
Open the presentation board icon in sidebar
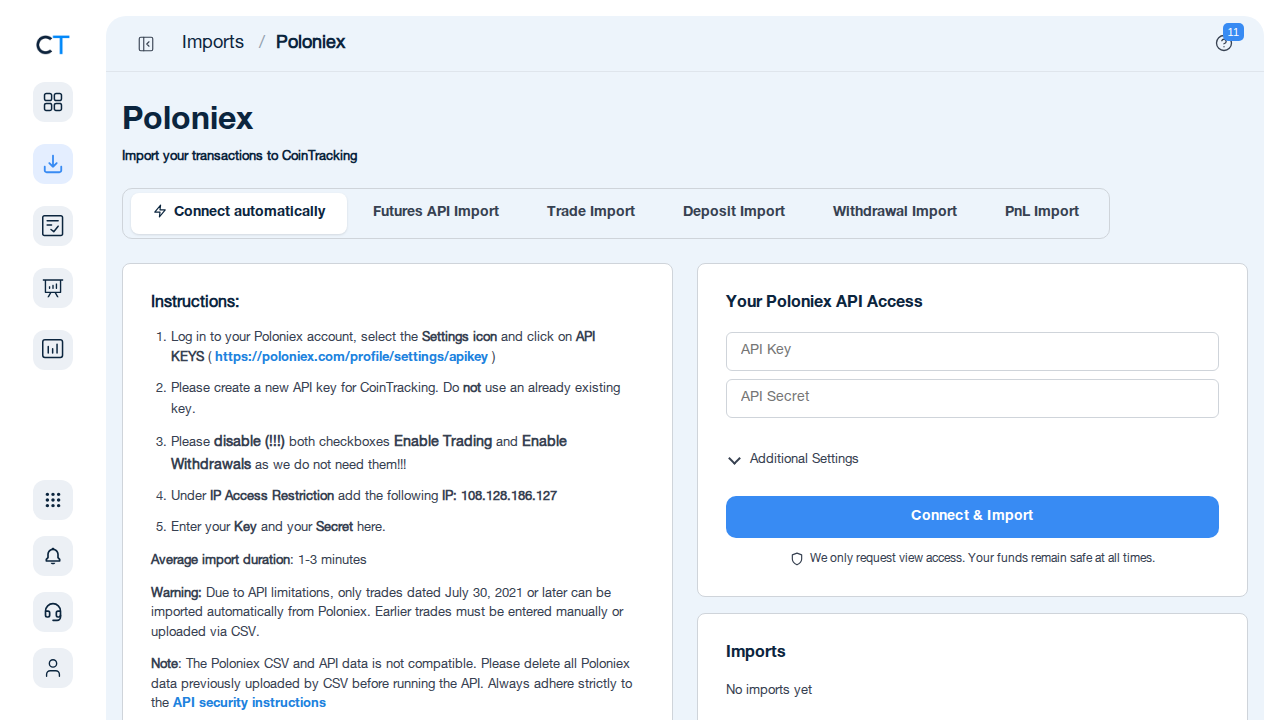point(53,288)
